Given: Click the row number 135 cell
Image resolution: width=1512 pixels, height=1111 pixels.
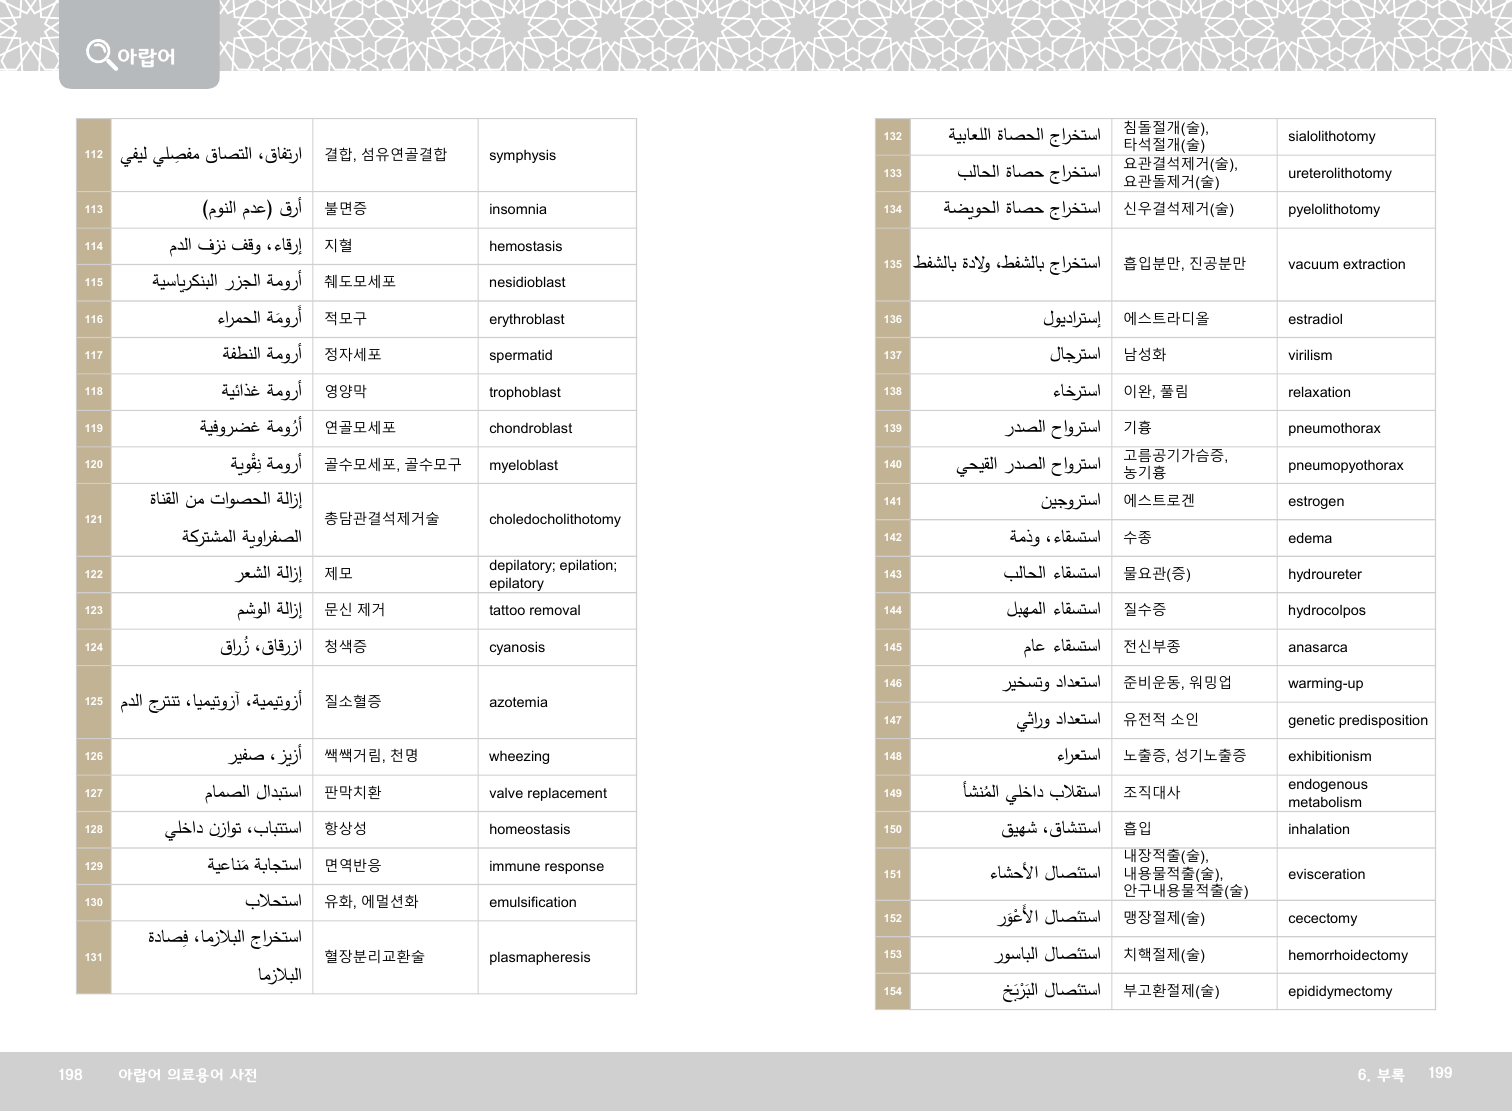Looking at the screenshot, I should click(893, 265).
